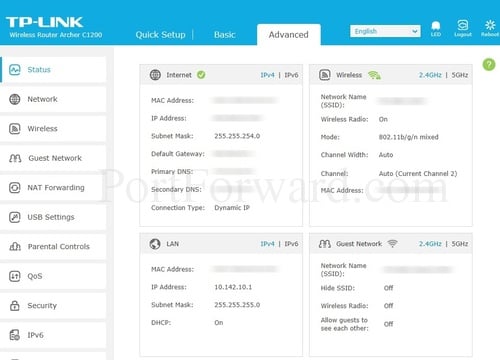
Task: Toggle the router LED icon
Action: [x=436, y=28]
